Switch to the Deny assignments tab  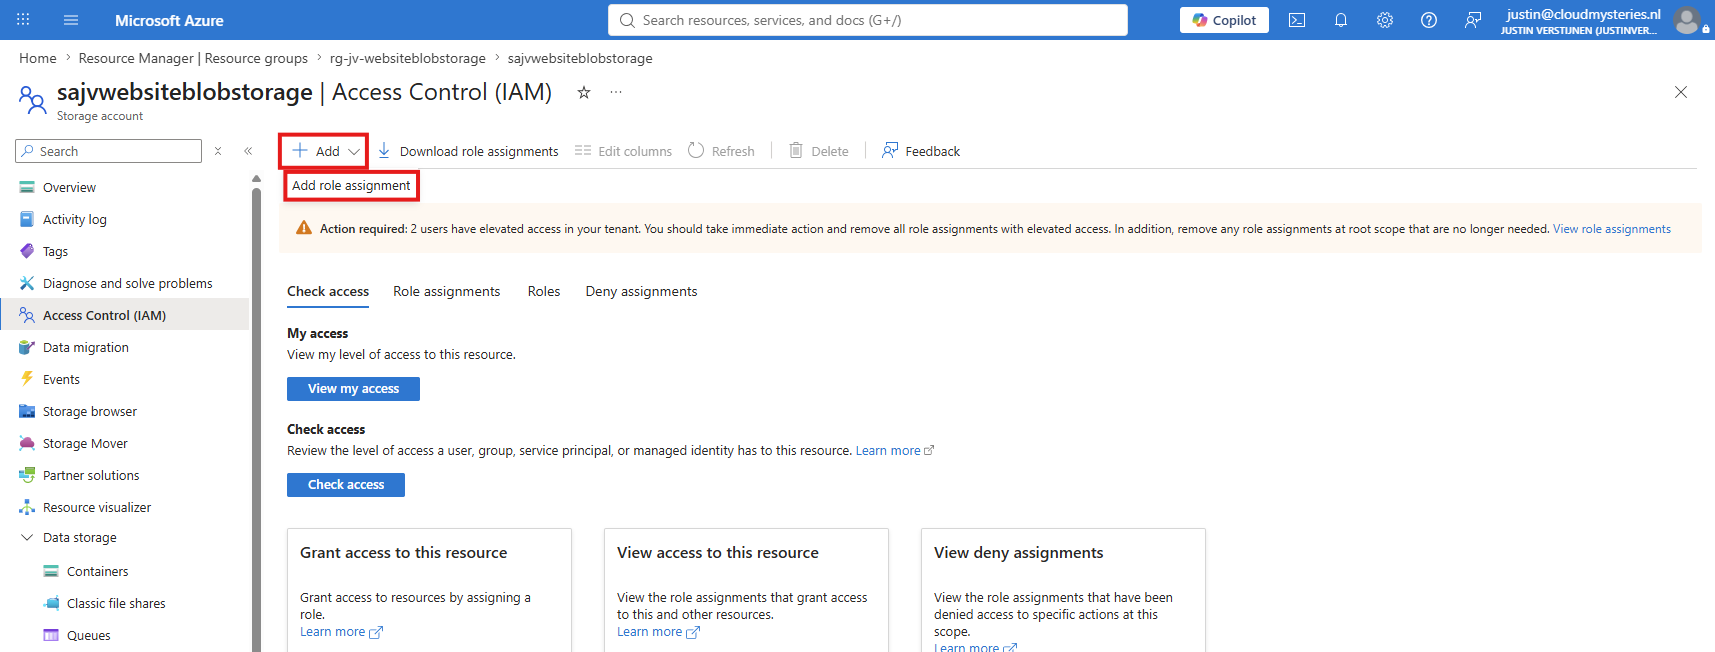point(641,291)
